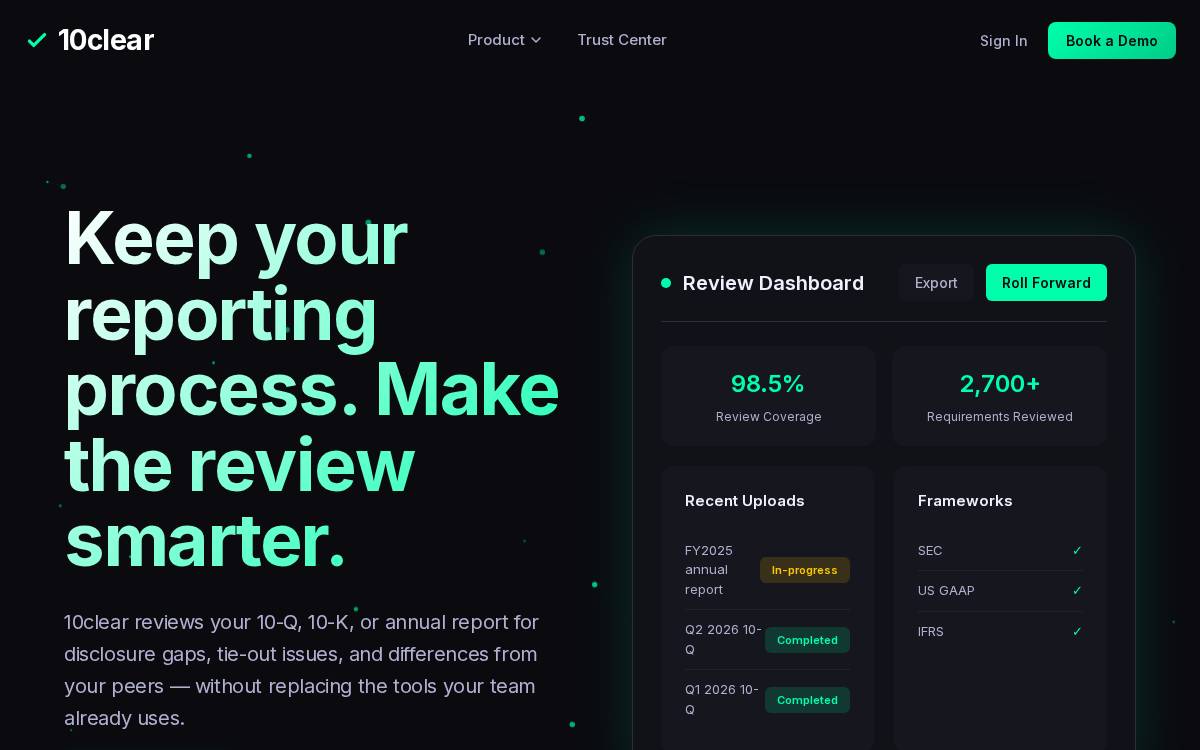Go to Sign In
Image resolution: width=1200 pixels, height=750 pixels.
tap(1003, 41)
